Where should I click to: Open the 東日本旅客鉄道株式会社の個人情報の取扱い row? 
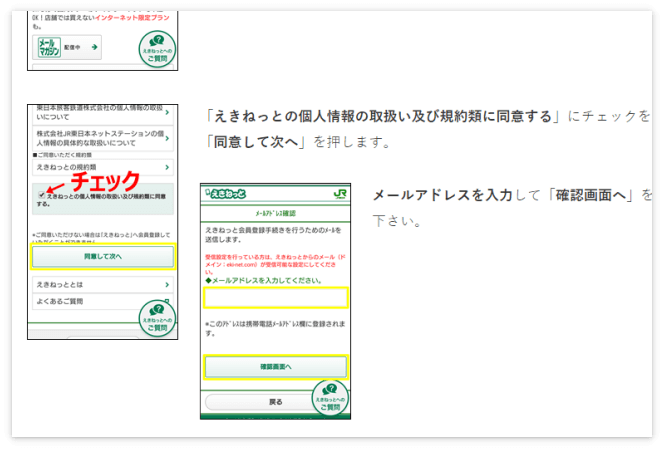103,113
